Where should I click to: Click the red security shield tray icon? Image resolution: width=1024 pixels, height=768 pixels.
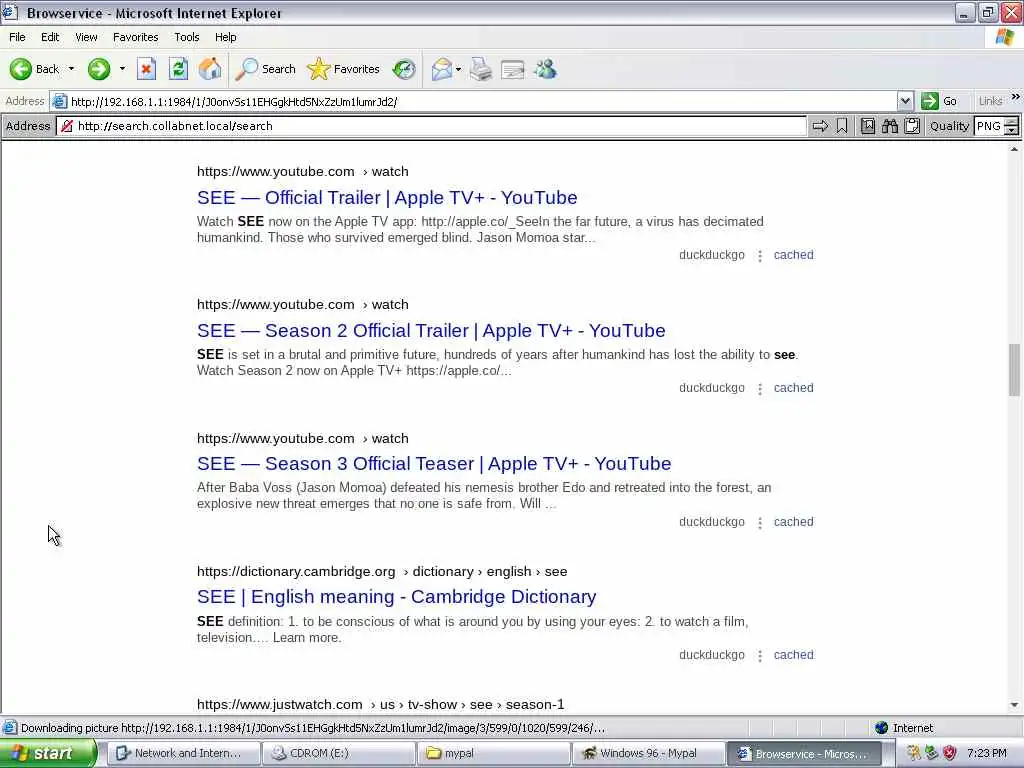[950, 753]
